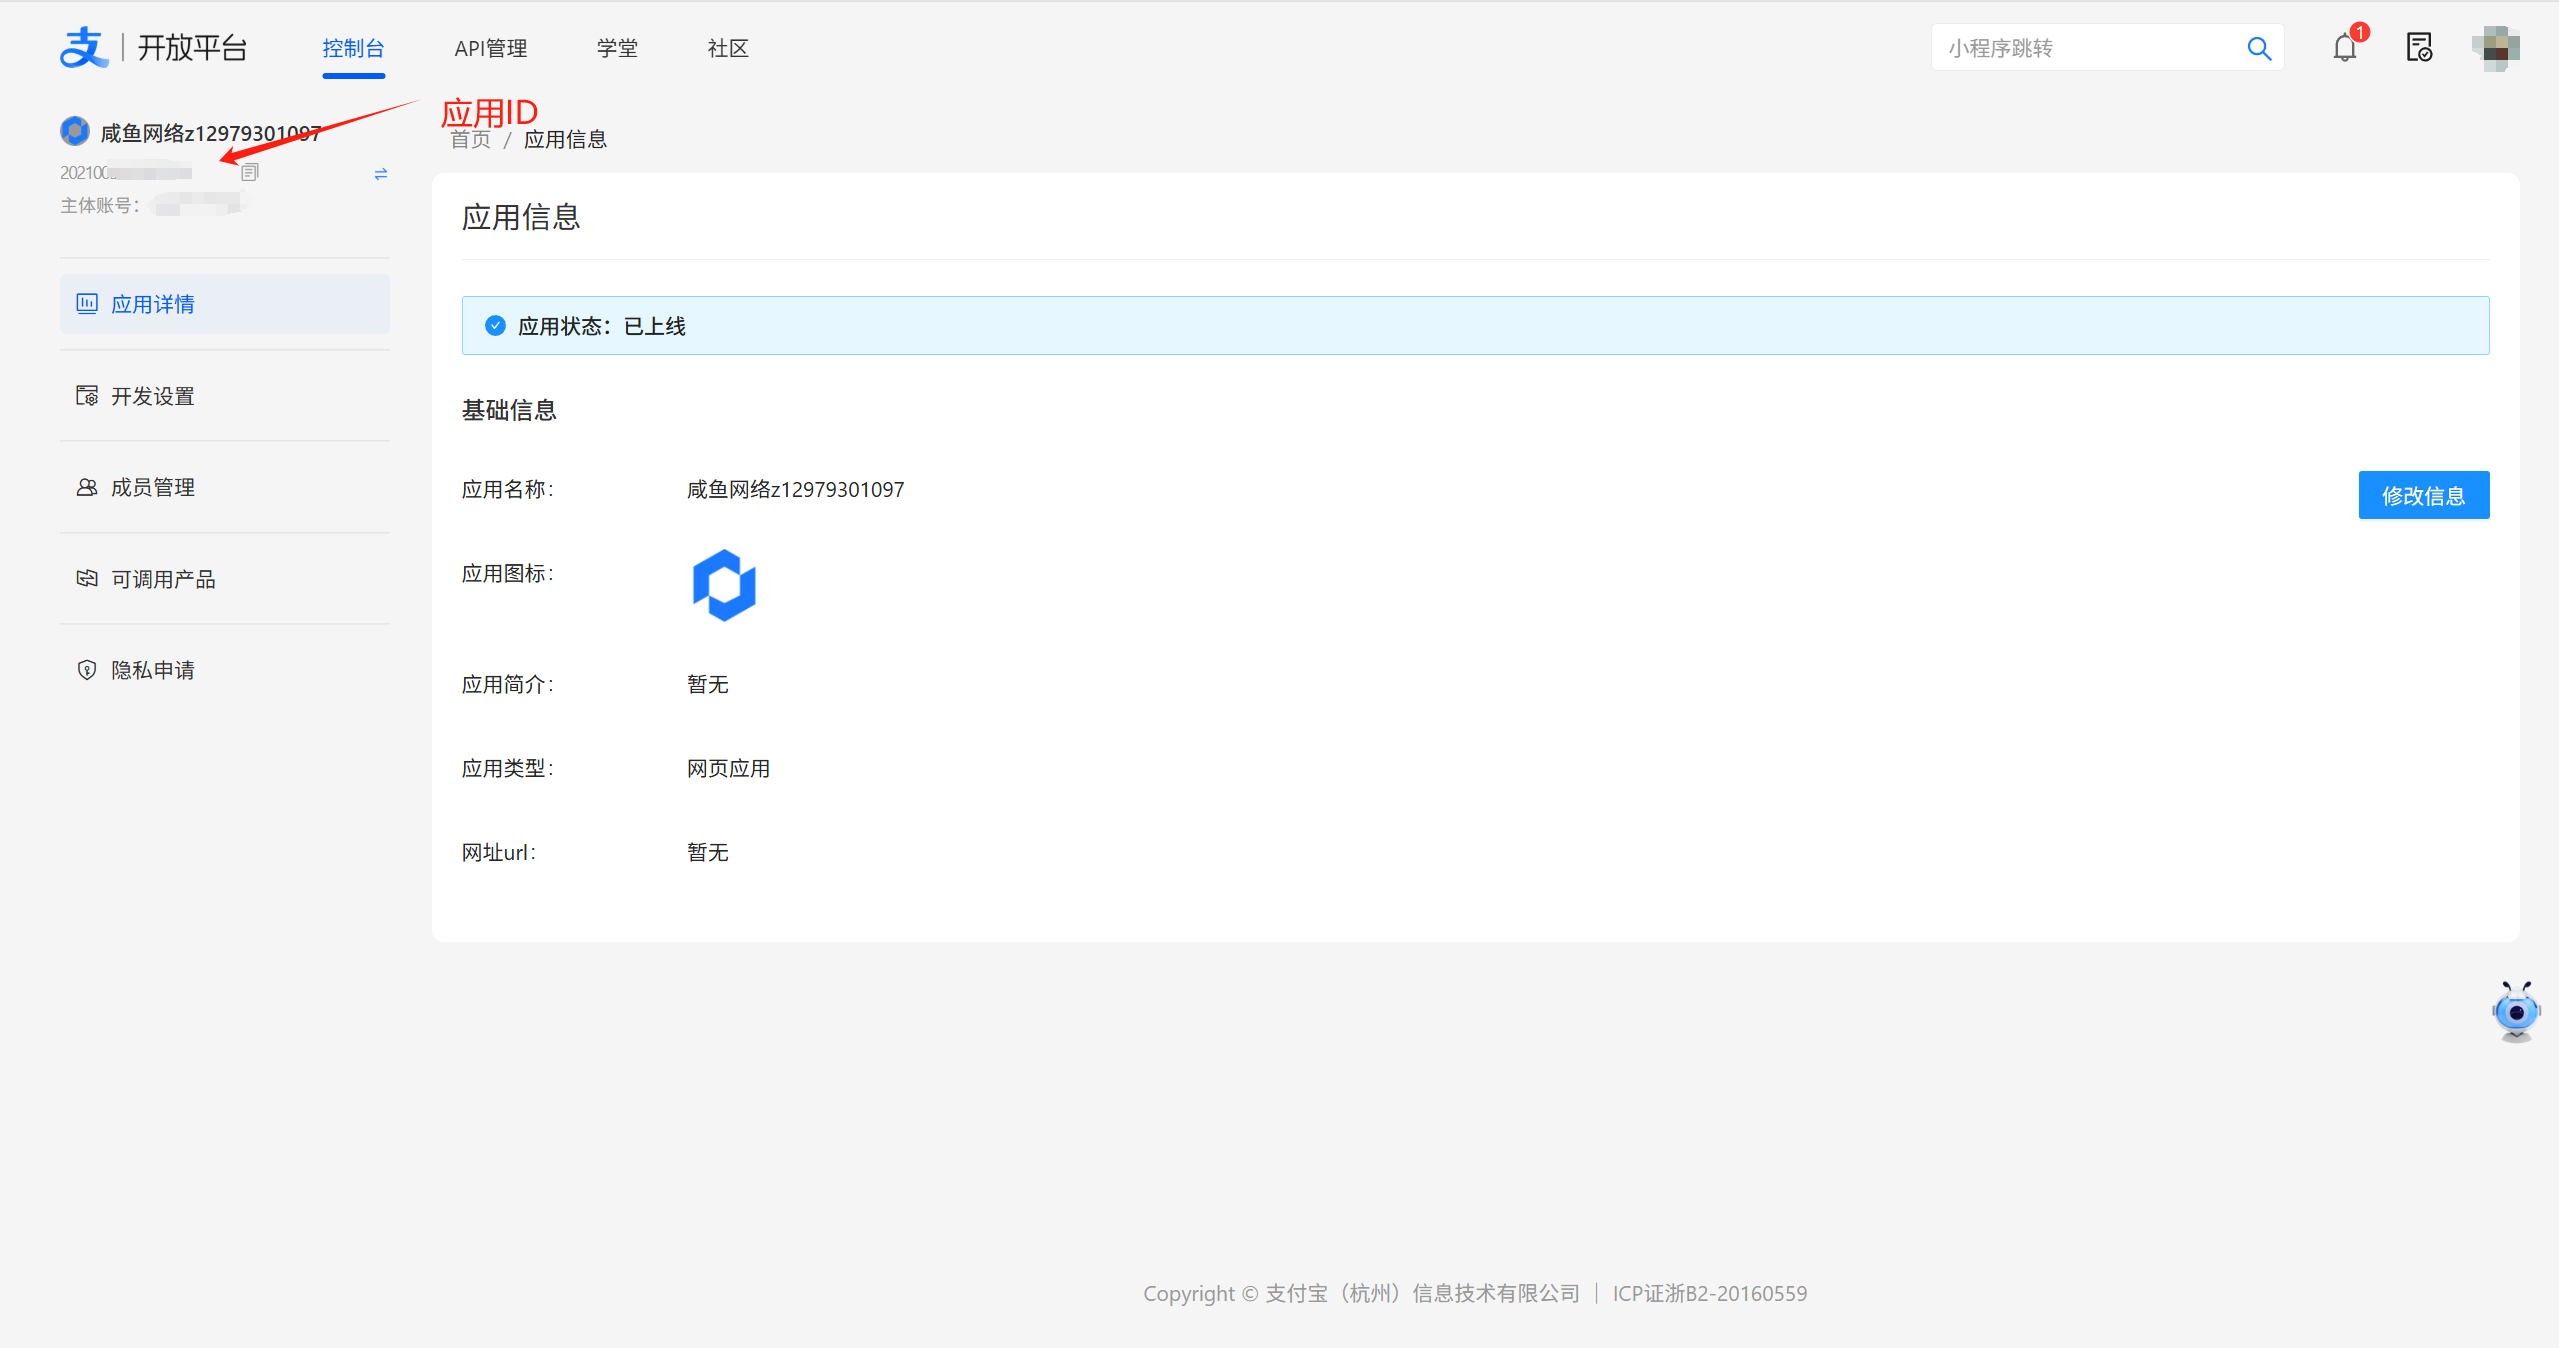Open the API管理 tab

pos(490,48)
